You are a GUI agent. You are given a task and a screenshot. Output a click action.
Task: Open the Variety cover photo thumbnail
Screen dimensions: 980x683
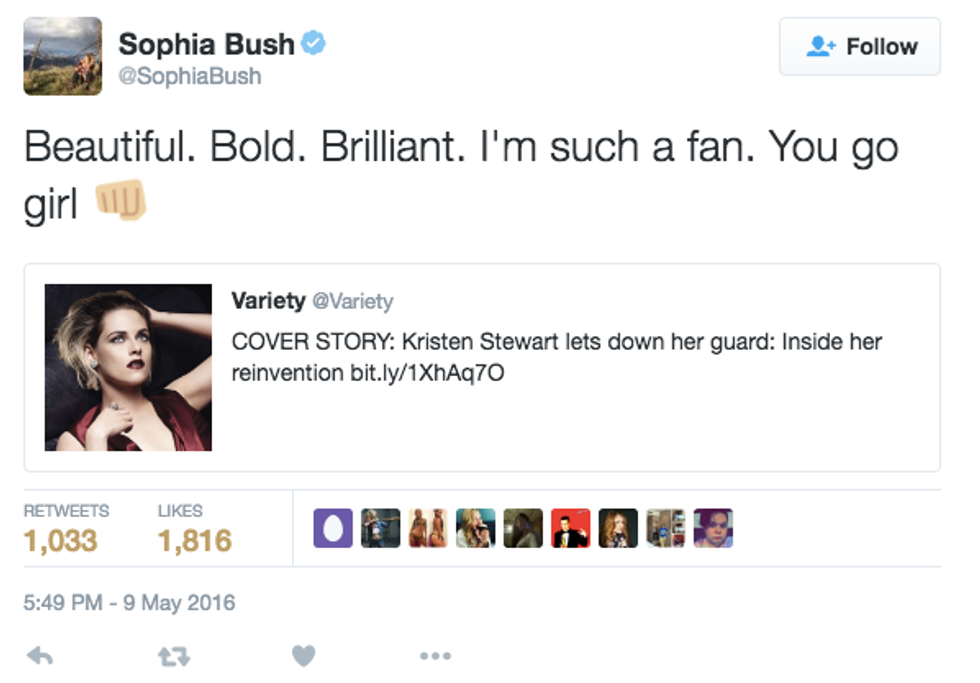click(128, 367)
